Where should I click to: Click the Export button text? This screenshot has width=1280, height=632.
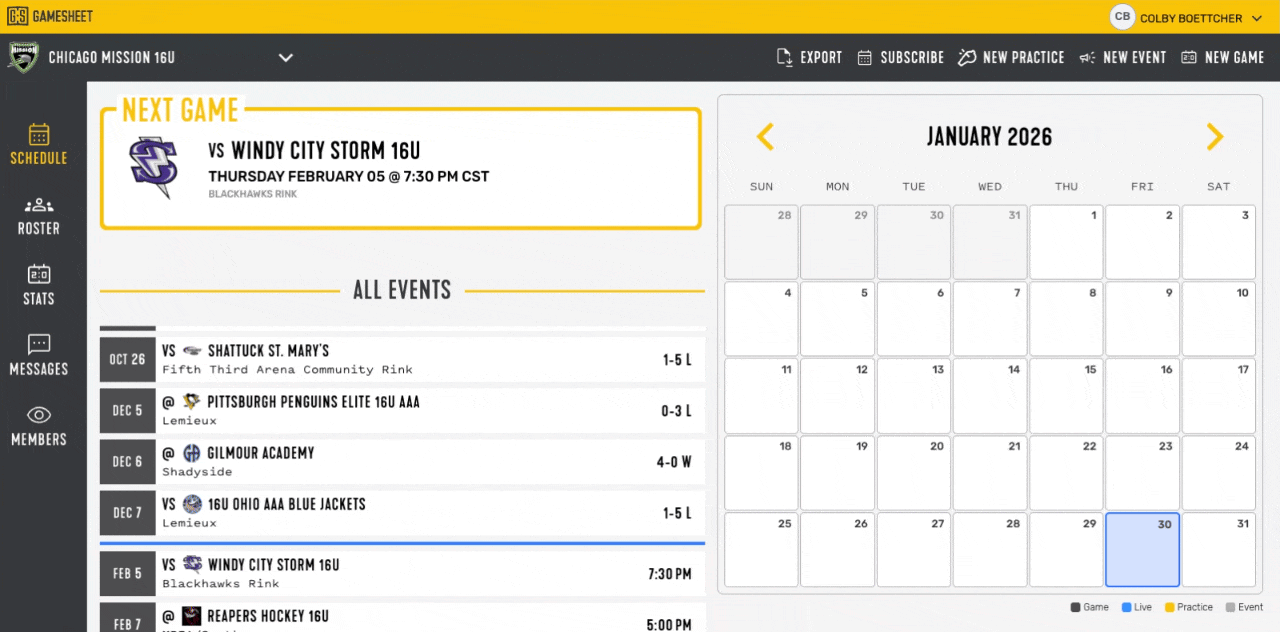click(x=821, y=58)
